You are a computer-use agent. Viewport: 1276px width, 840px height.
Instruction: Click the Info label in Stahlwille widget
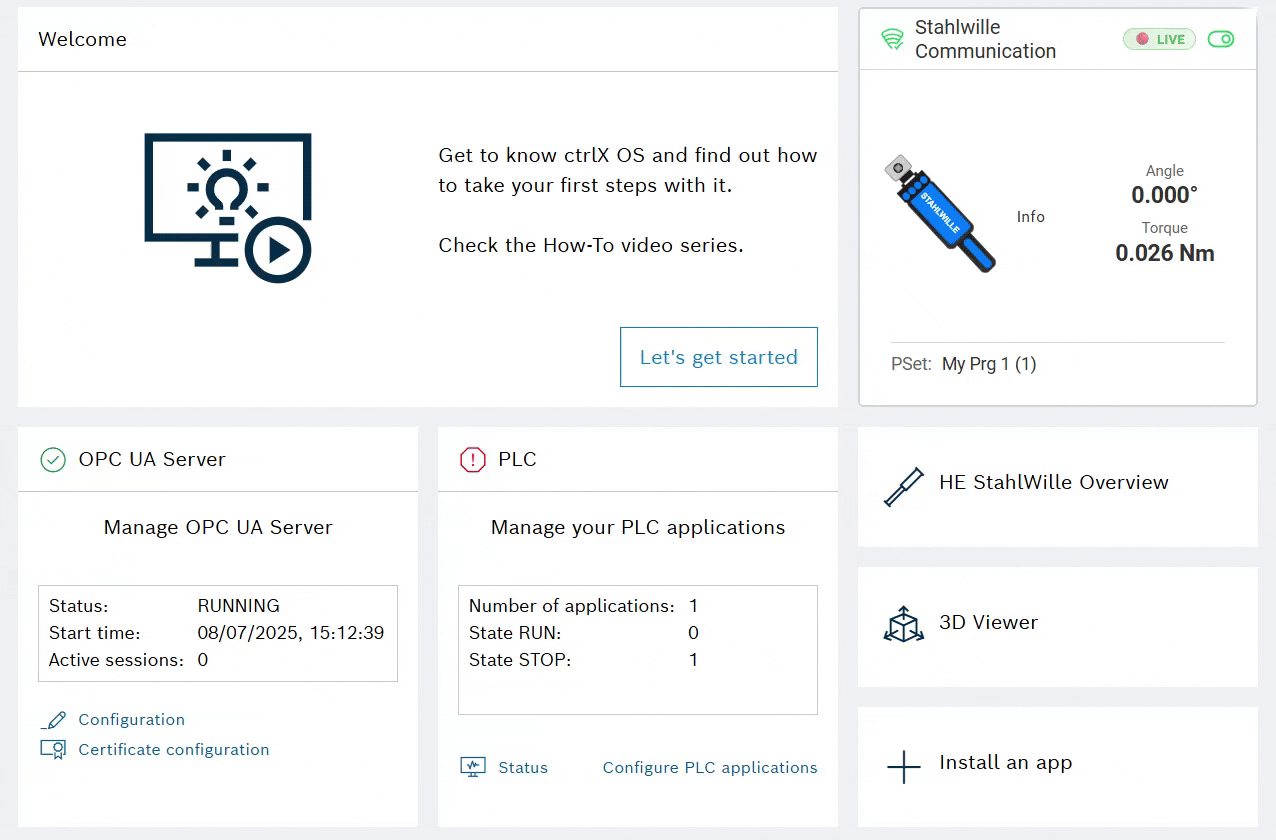tap(1030, 217)
